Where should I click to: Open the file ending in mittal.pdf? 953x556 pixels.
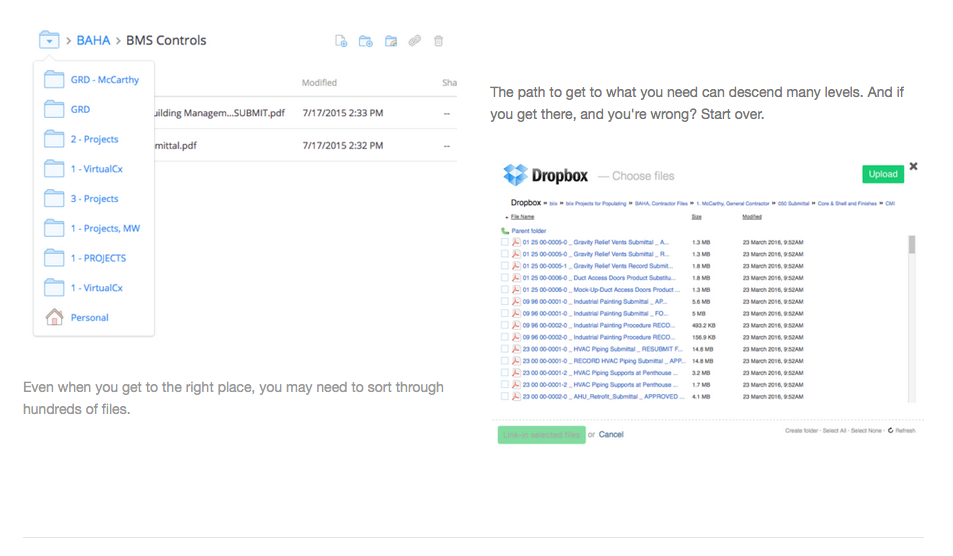tap(176, 146)
